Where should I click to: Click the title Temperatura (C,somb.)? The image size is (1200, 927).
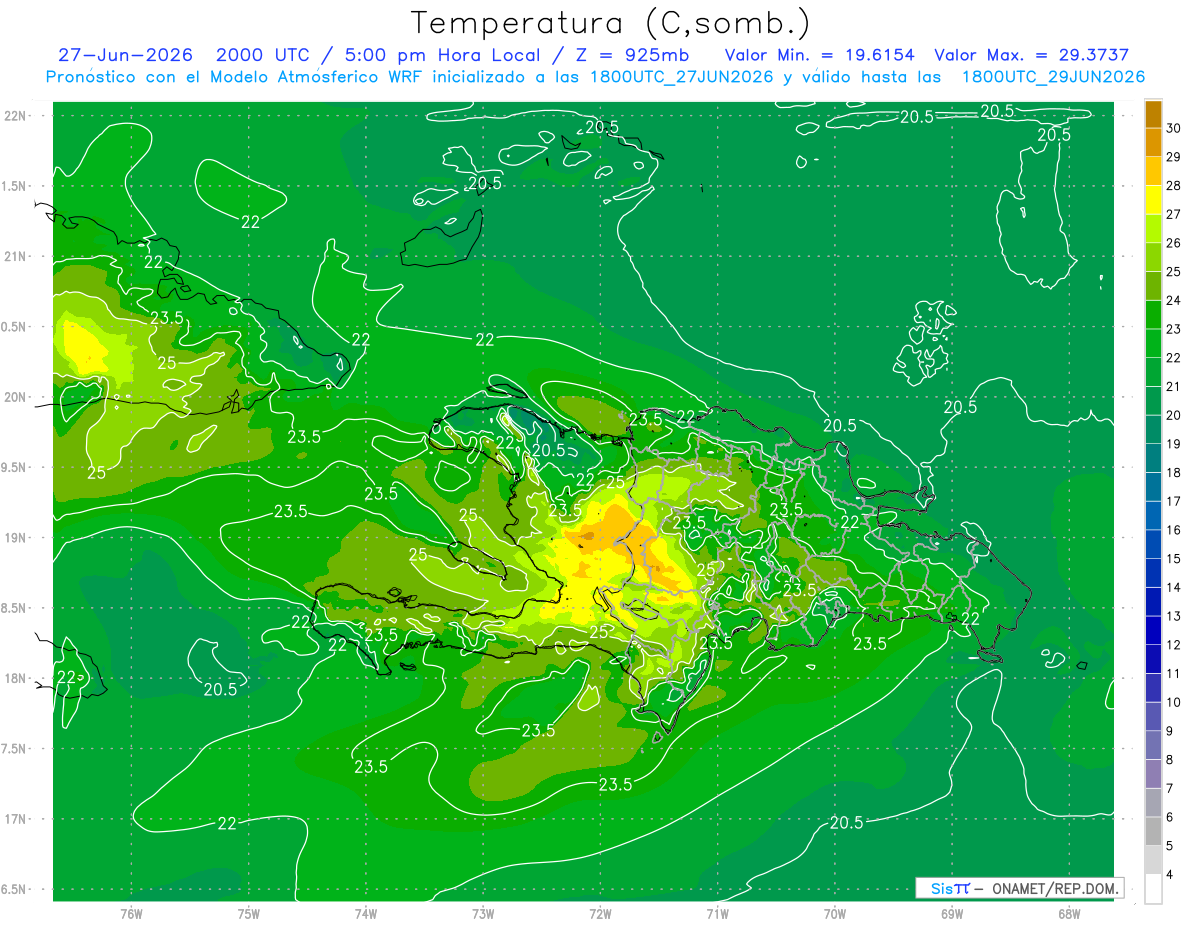click(611, 23)
